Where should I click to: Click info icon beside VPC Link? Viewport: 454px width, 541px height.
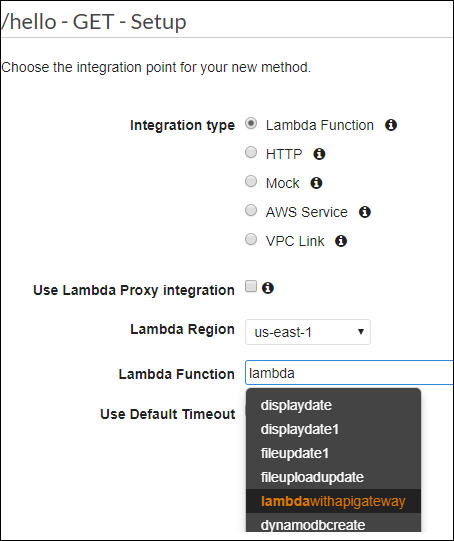pos(341,241)
